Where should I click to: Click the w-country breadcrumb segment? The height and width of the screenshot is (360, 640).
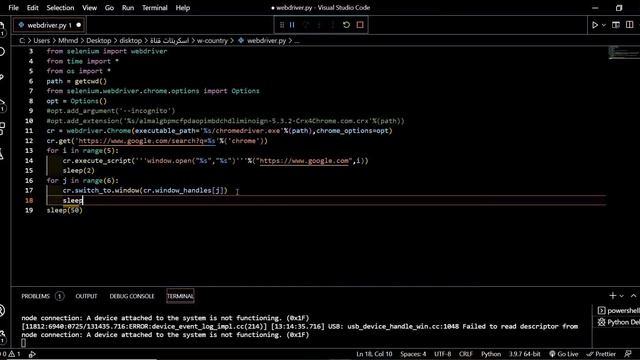coord(212,40)
